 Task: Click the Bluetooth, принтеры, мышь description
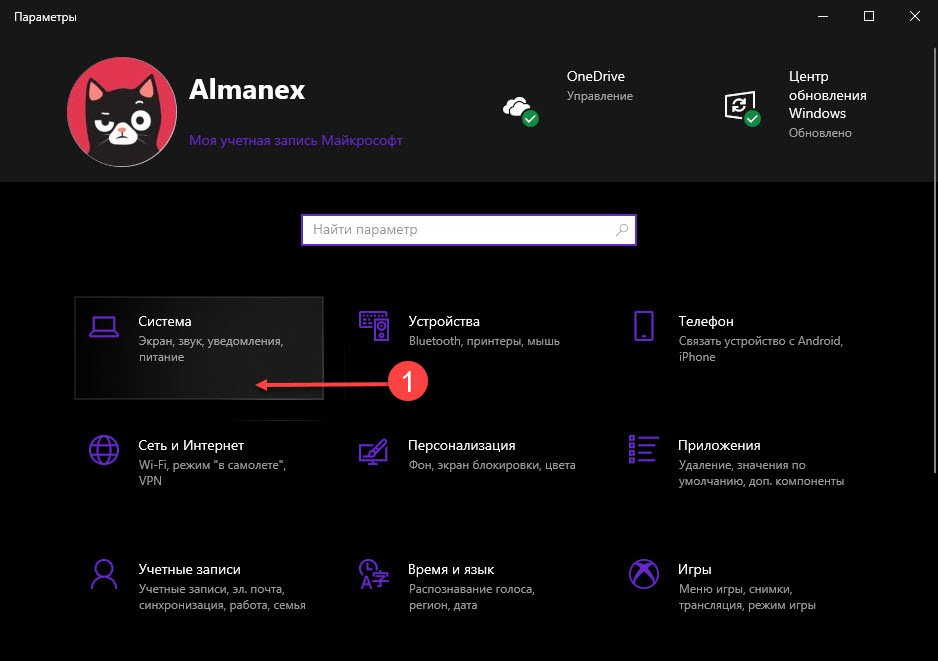[484, 341]
